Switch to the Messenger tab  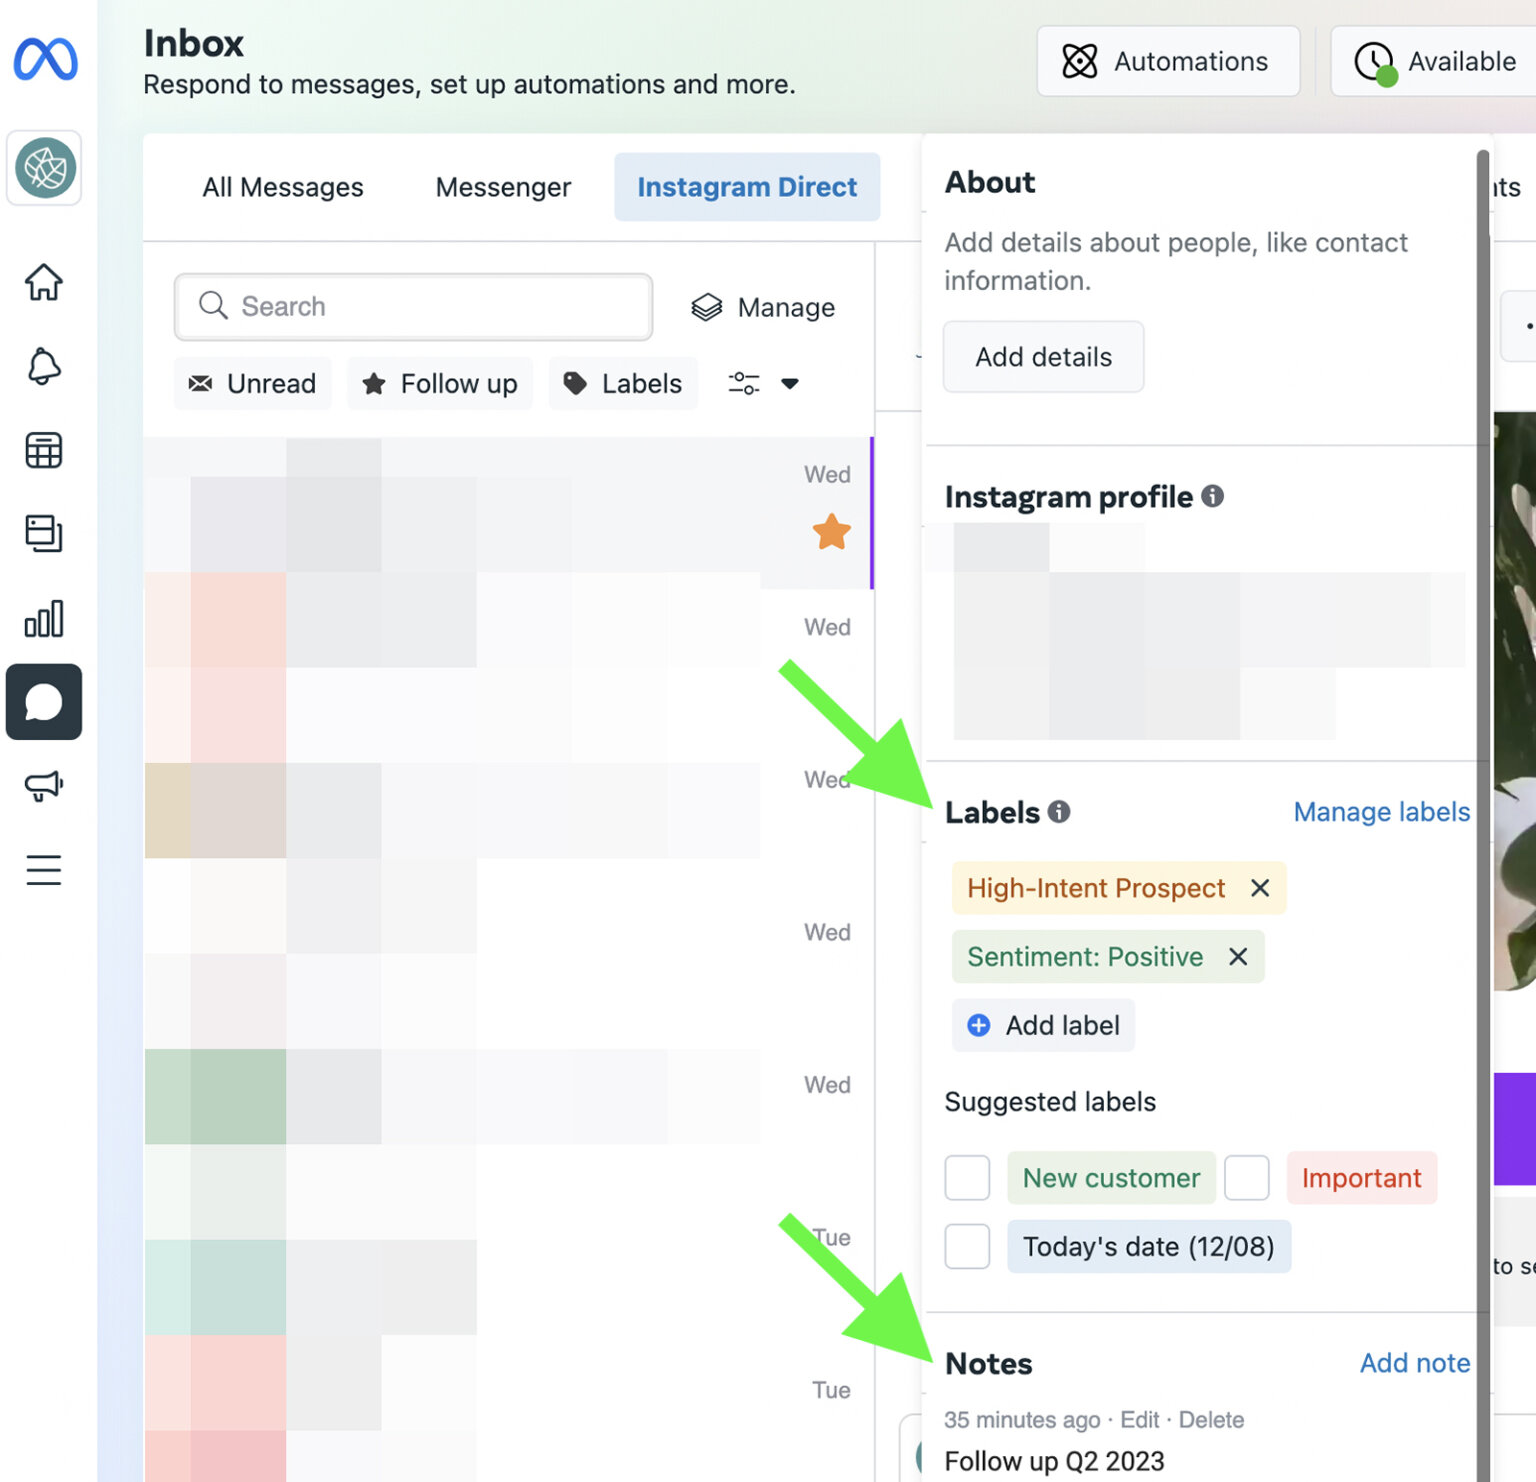(x=503, y=187)
